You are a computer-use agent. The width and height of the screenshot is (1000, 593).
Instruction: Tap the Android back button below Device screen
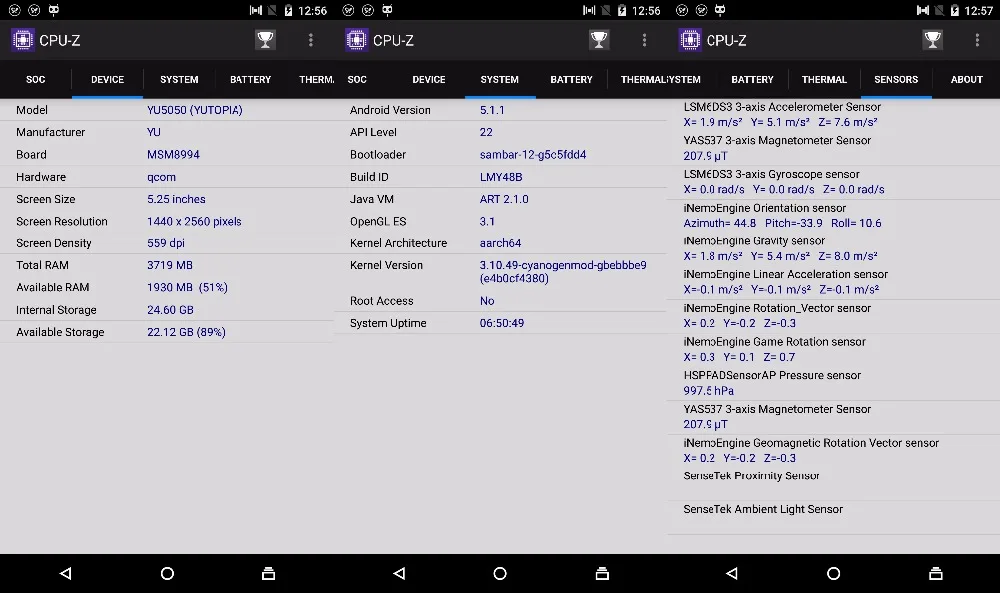pos(65,573)
